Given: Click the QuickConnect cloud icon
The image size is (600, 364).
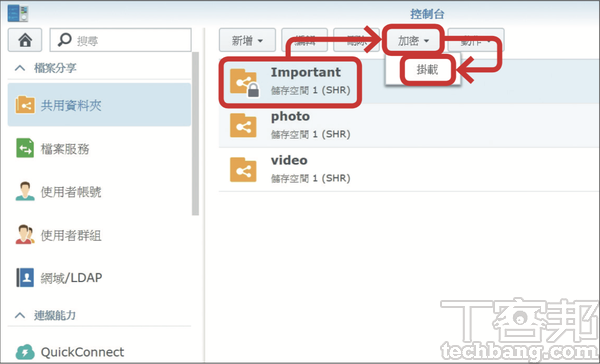Looking at the screenshot, I should (25, 352).
